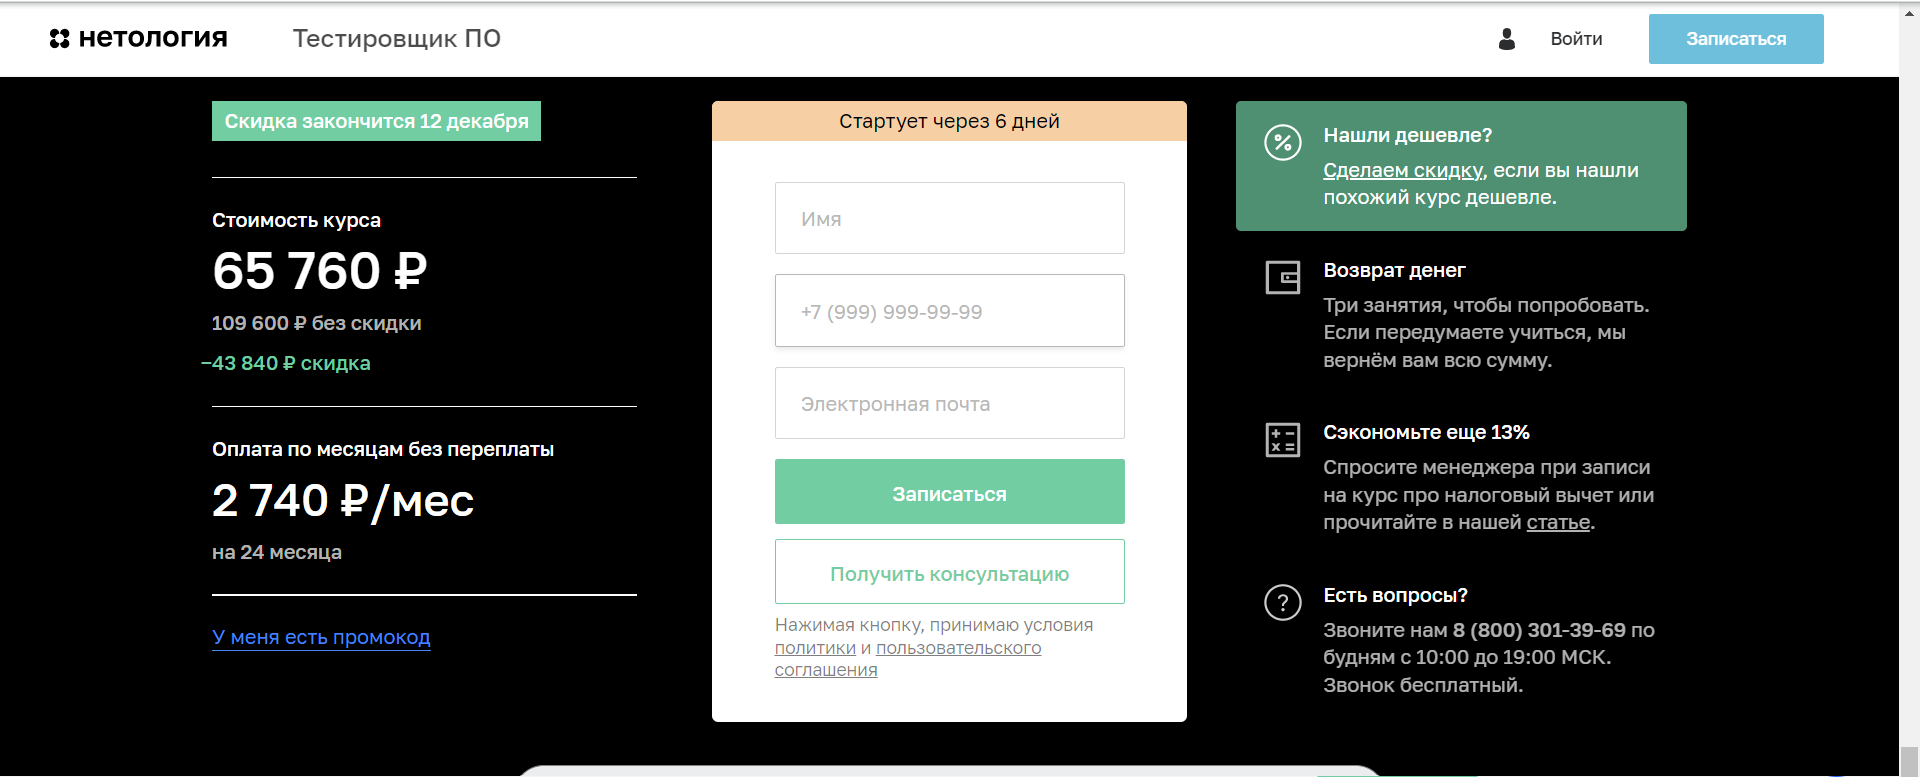Click the percent discount icon

pyautogui.click(x=1283, y=142)
